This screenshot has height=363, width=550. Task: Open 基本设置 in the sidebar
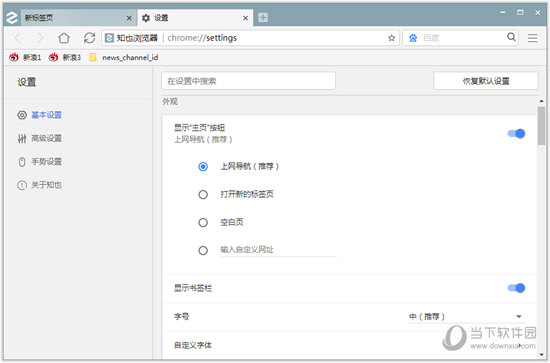pos(40,115)
